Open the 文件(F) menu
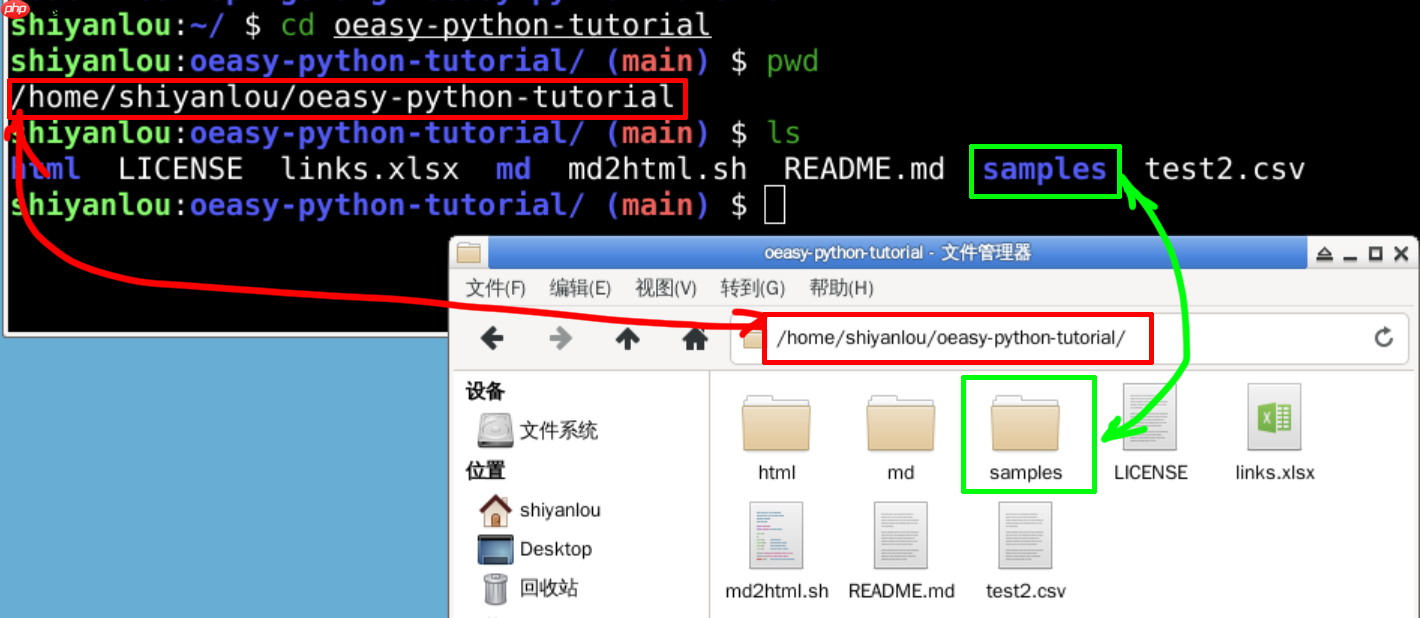 tap(495, 288)
